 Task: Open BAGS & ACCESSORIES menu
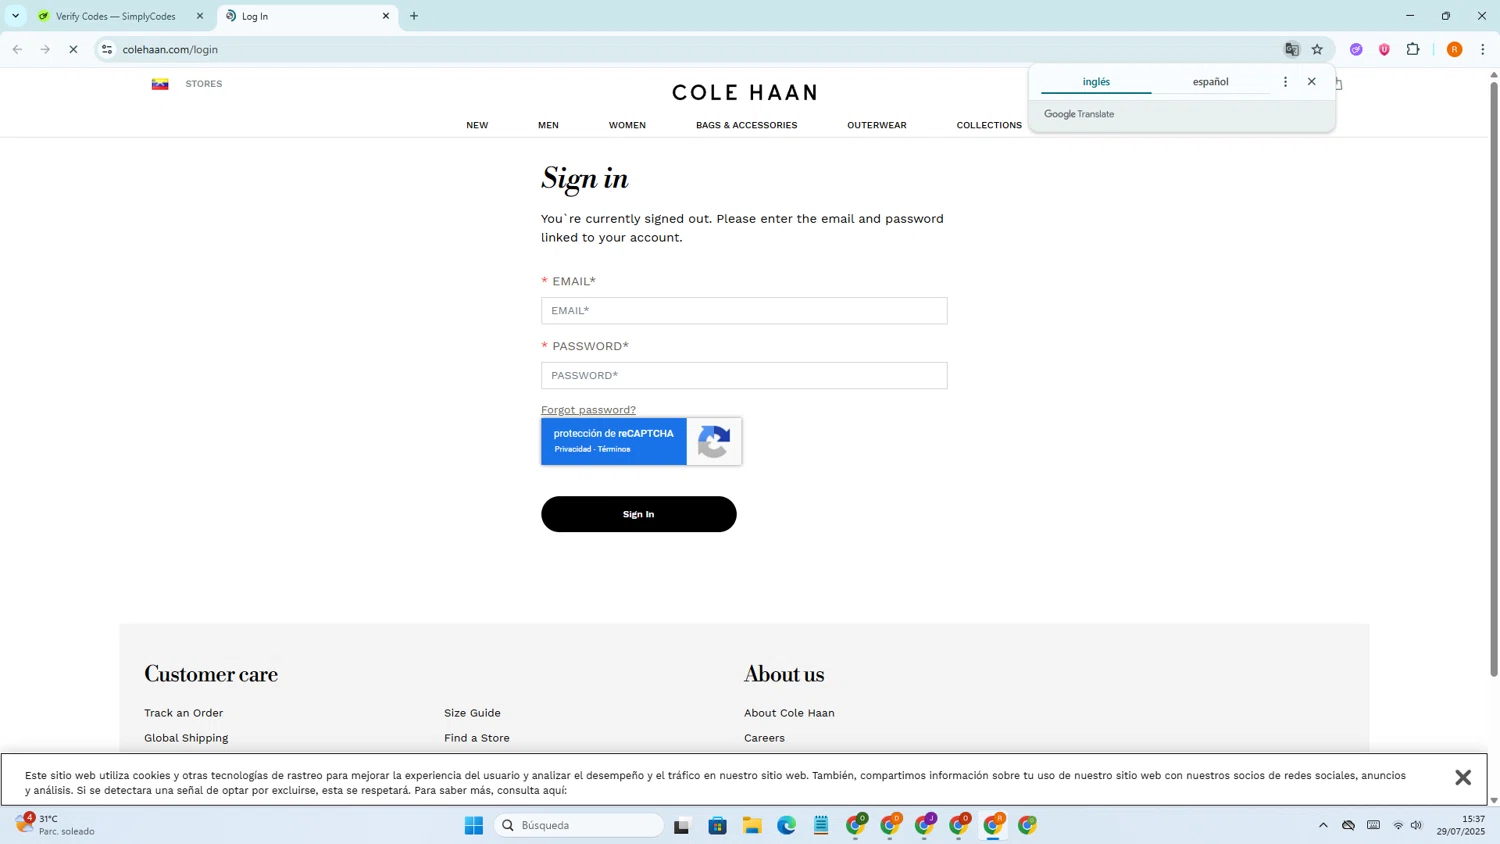point(746,125)
